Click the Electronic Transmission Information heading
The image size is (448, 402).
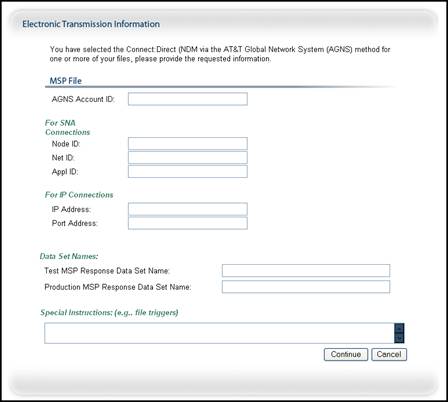point(91,24)
